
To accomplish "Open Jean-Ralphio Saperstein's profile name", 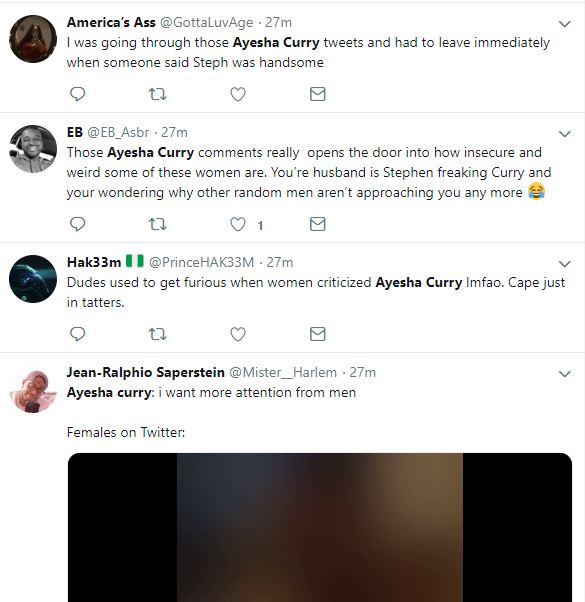I will point(145,372).
